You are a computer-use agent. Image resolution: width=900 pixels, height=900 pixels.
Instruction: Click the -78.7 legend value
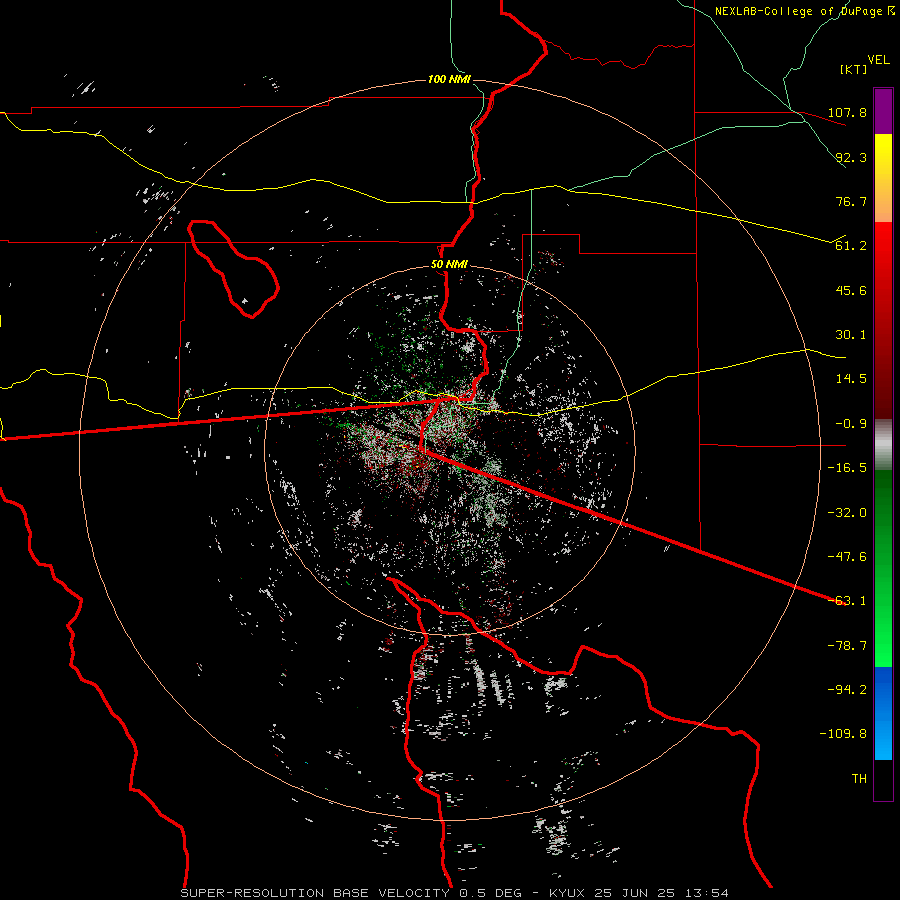pyautogui.click(x=847, y=646)
